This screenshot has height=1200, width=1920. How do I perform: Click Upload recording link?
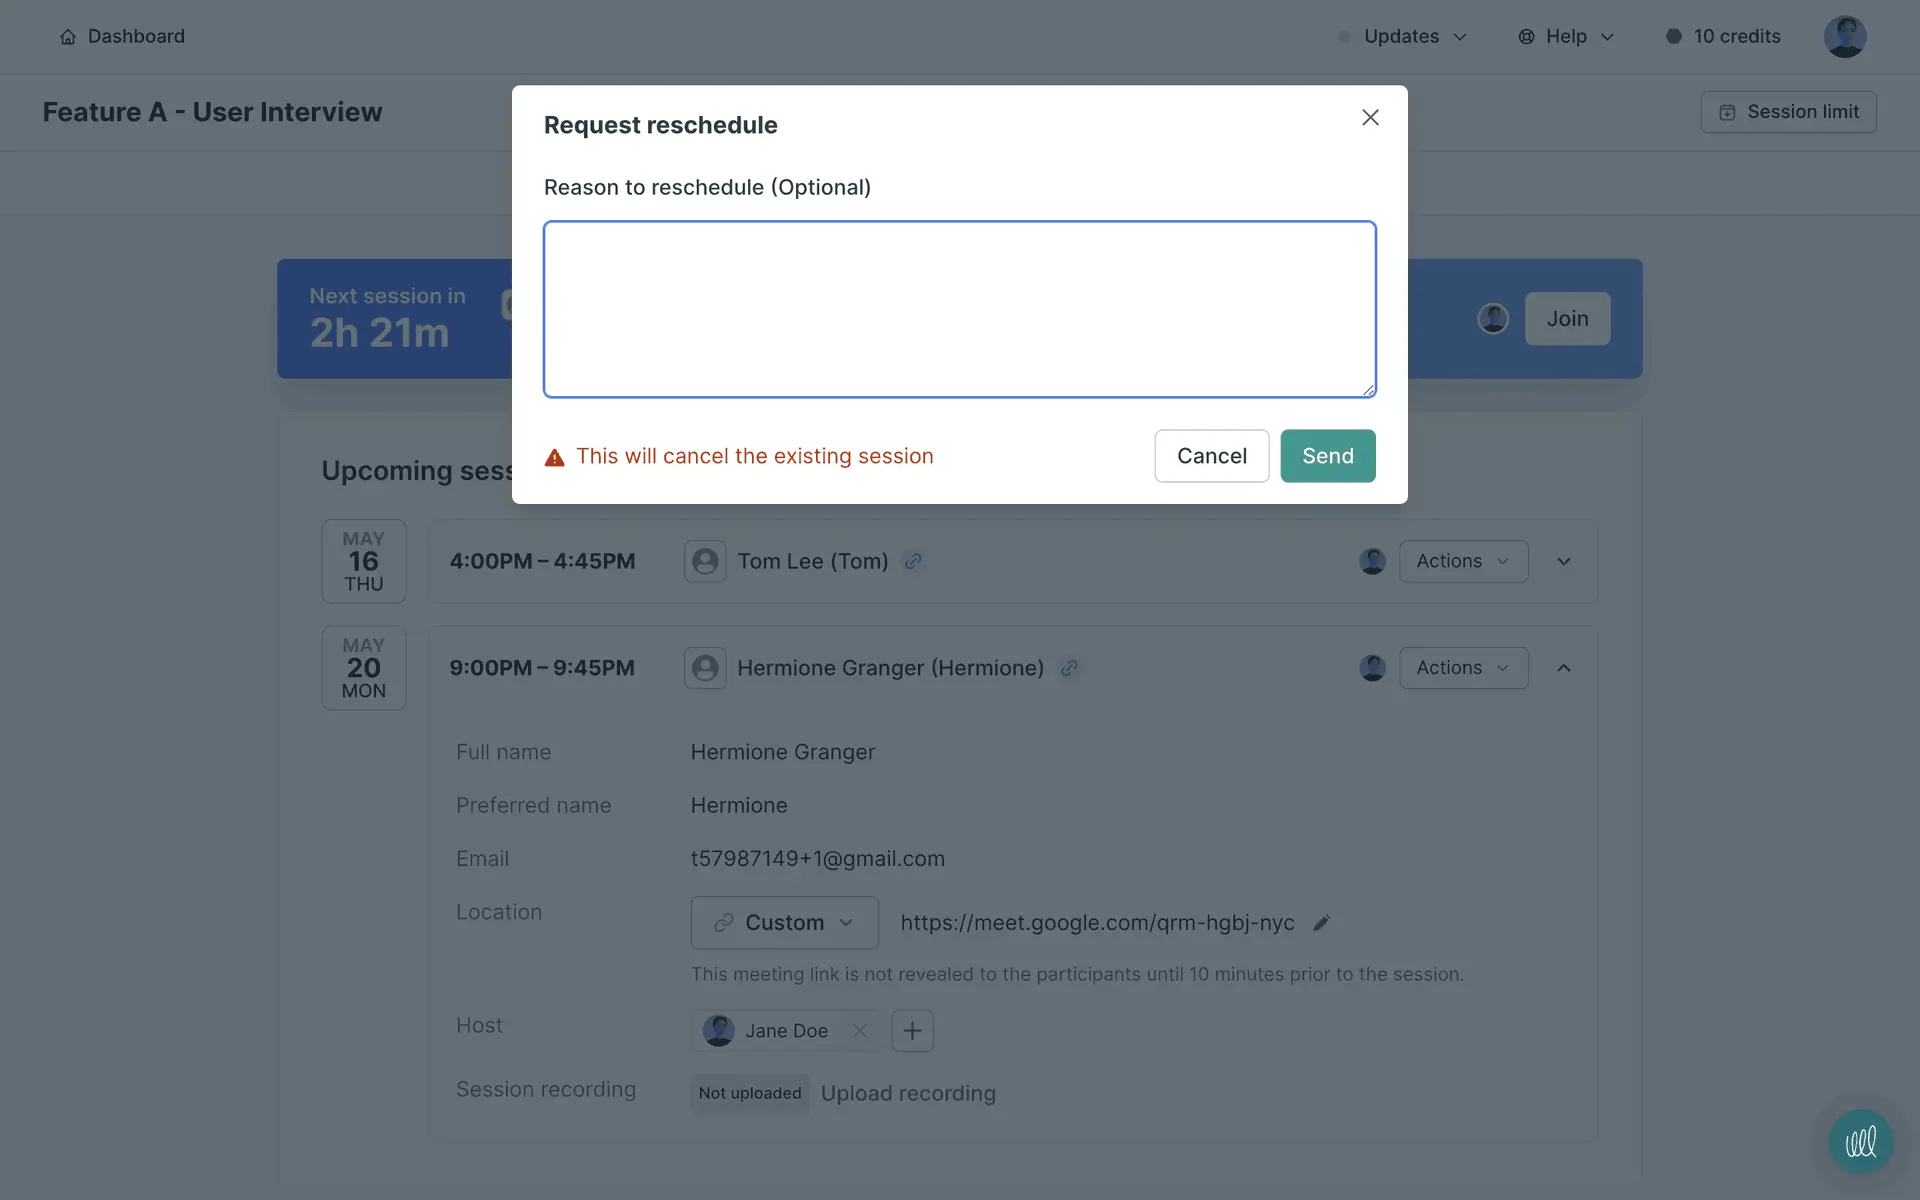pos(908,1093)
